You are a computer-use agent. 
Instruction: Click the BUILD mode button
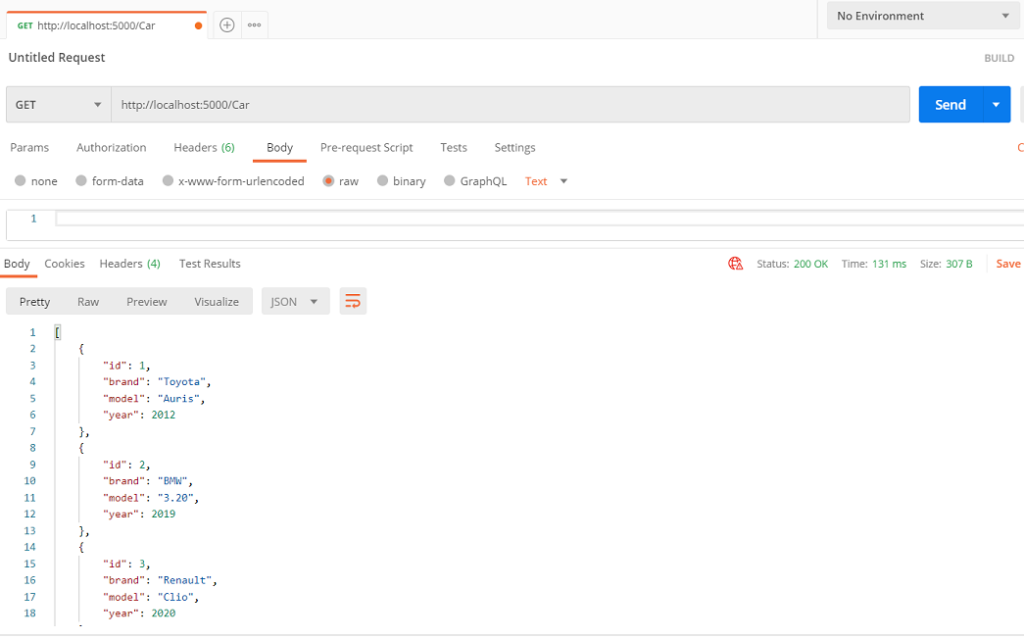[999, 58]
